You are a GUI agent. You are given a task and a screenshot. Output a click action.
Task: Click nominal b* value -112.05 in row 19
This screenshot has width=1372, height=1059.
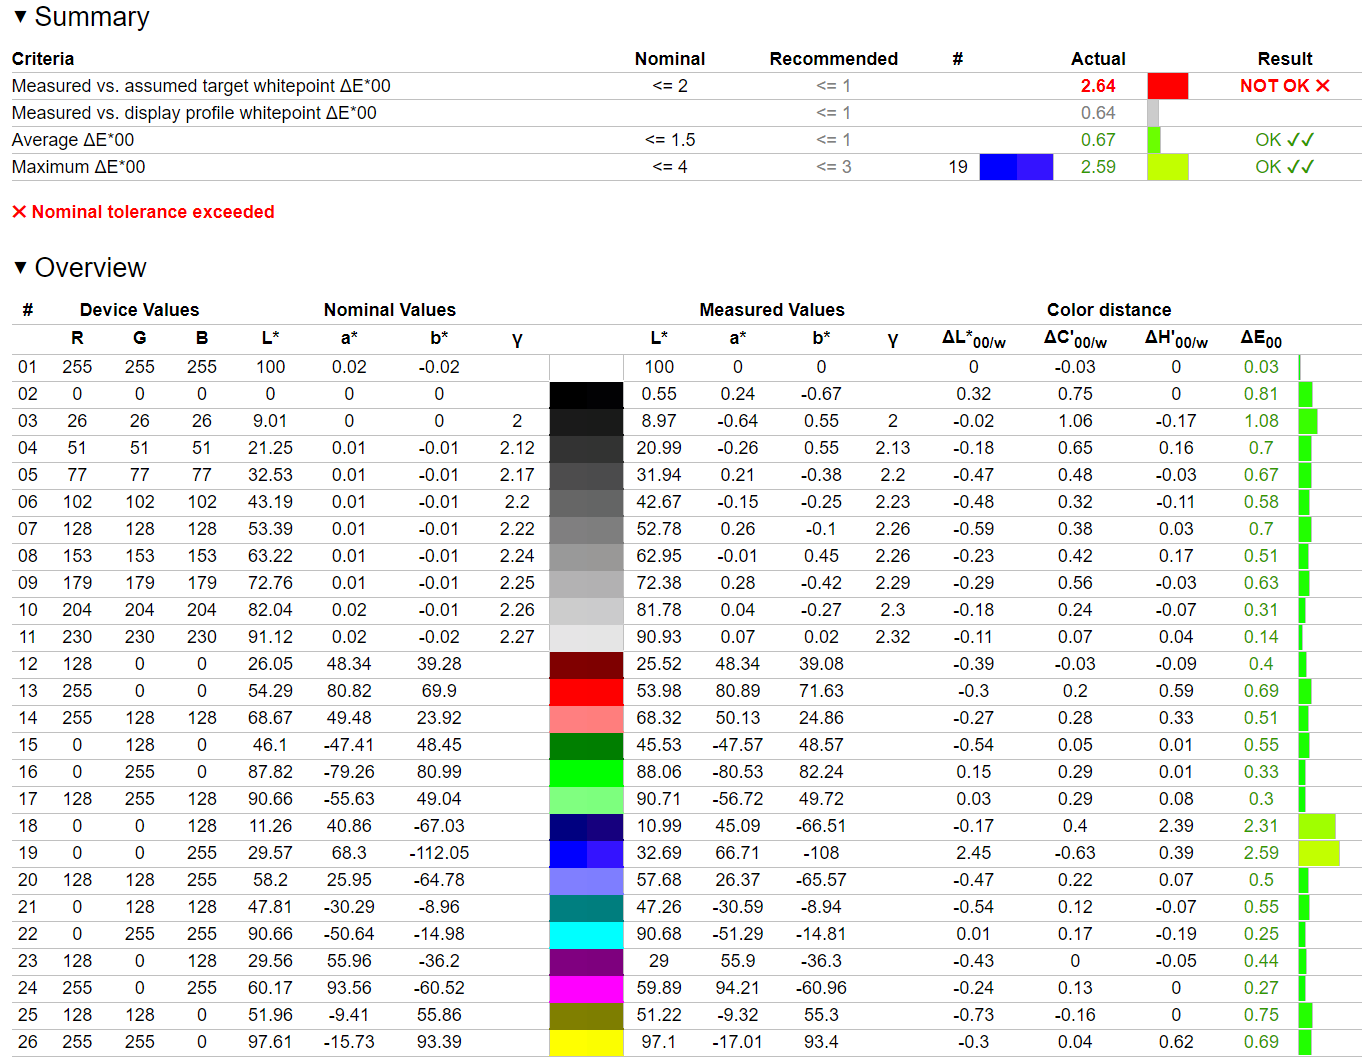439,853
